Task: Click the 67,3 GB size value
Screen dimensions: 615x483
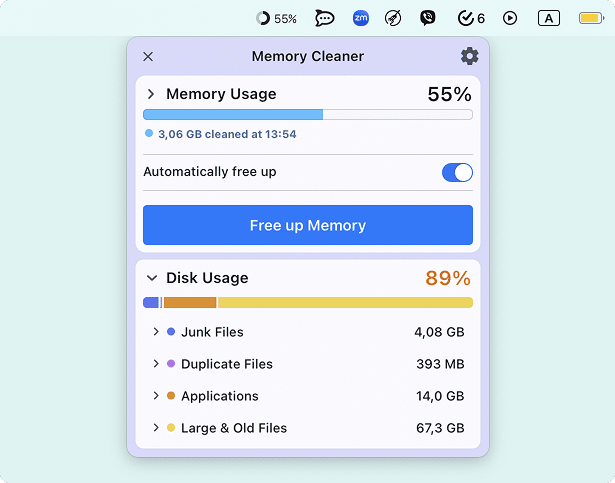Action: [440, 428]
